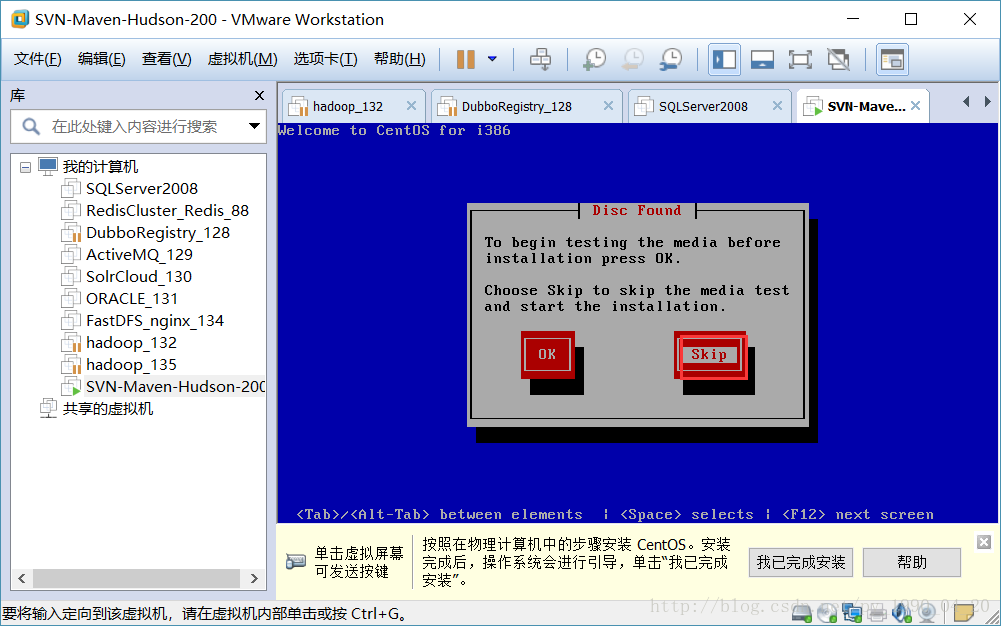Click Skip in Disc Found dialog

pyautogui.click(x=709, y=355)
